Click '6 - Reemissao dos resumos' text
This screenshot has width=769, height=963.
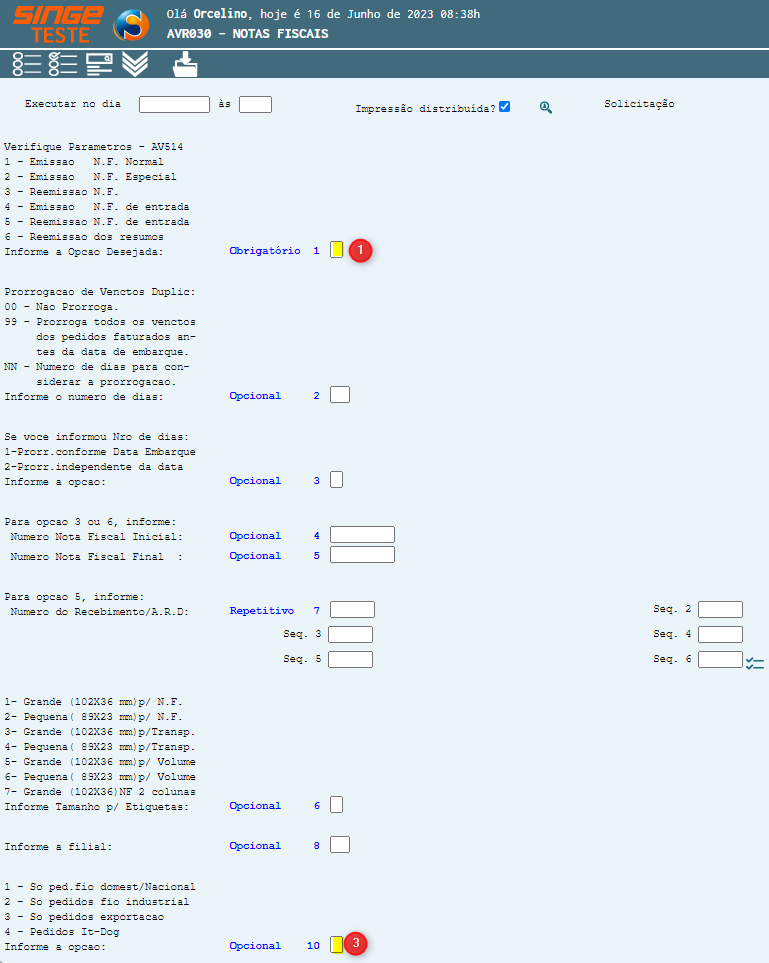[x=84, y=236]
